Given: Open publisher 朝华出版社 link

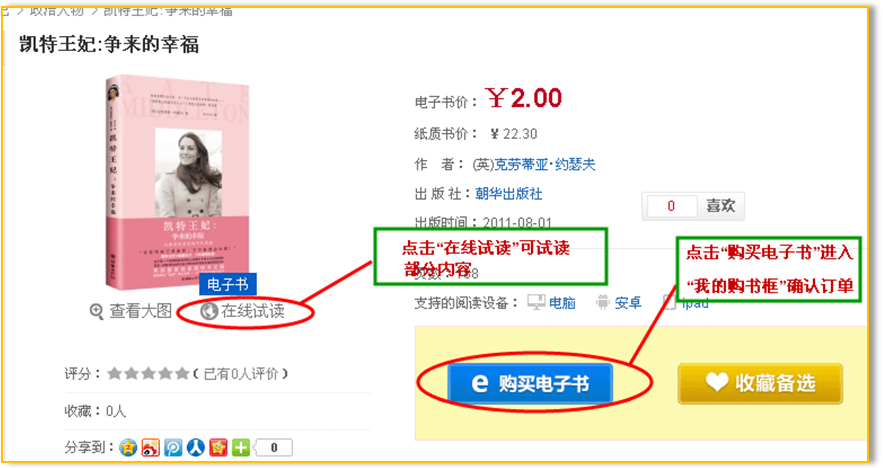Looking at the screenshot, I should pyautogui.click(x=509, y=194).
